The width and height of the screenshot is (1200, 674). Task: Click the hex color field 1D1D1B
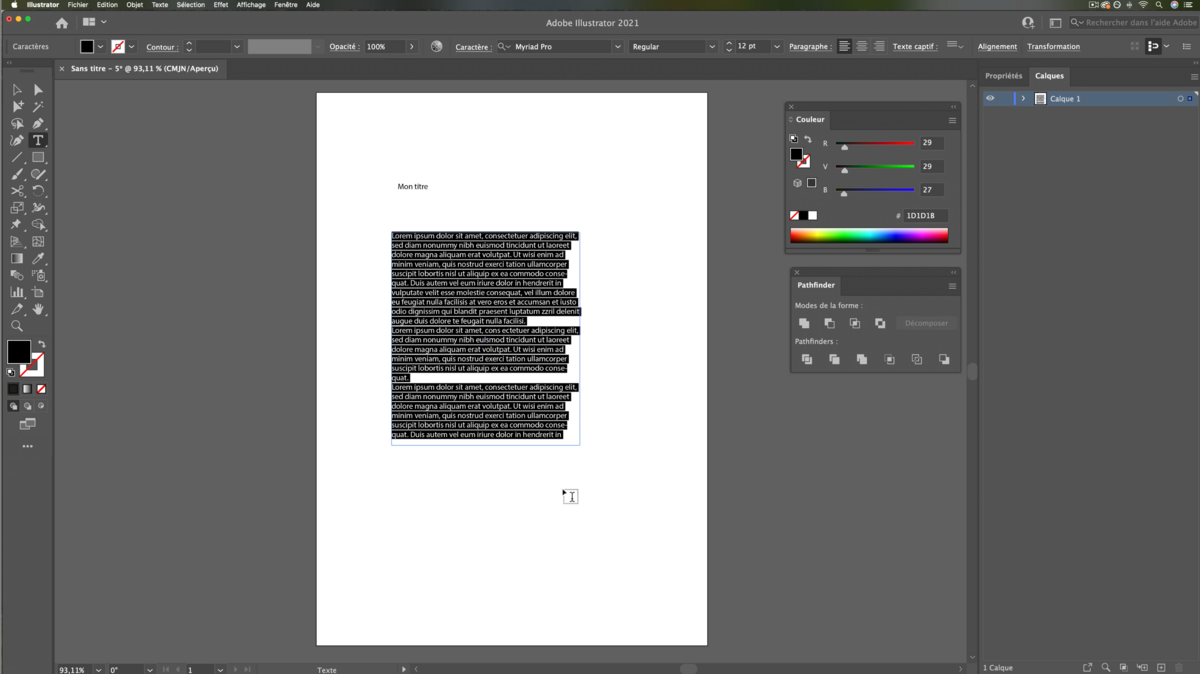point(925,216)
